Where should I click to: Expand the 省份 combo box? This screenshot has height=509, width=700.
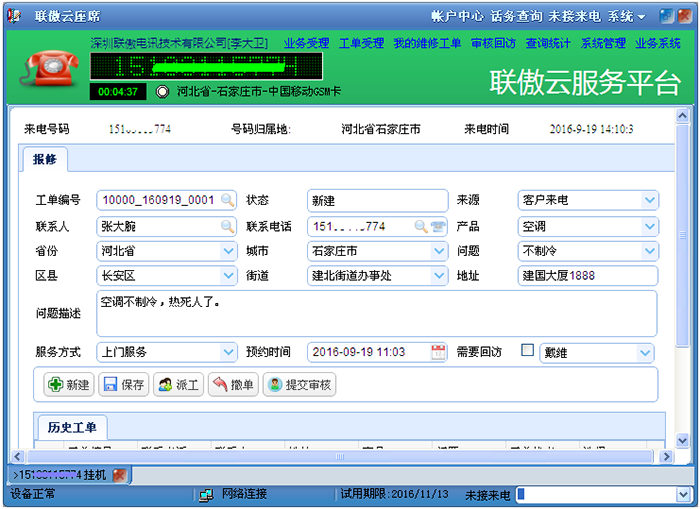tap(227, 251)
